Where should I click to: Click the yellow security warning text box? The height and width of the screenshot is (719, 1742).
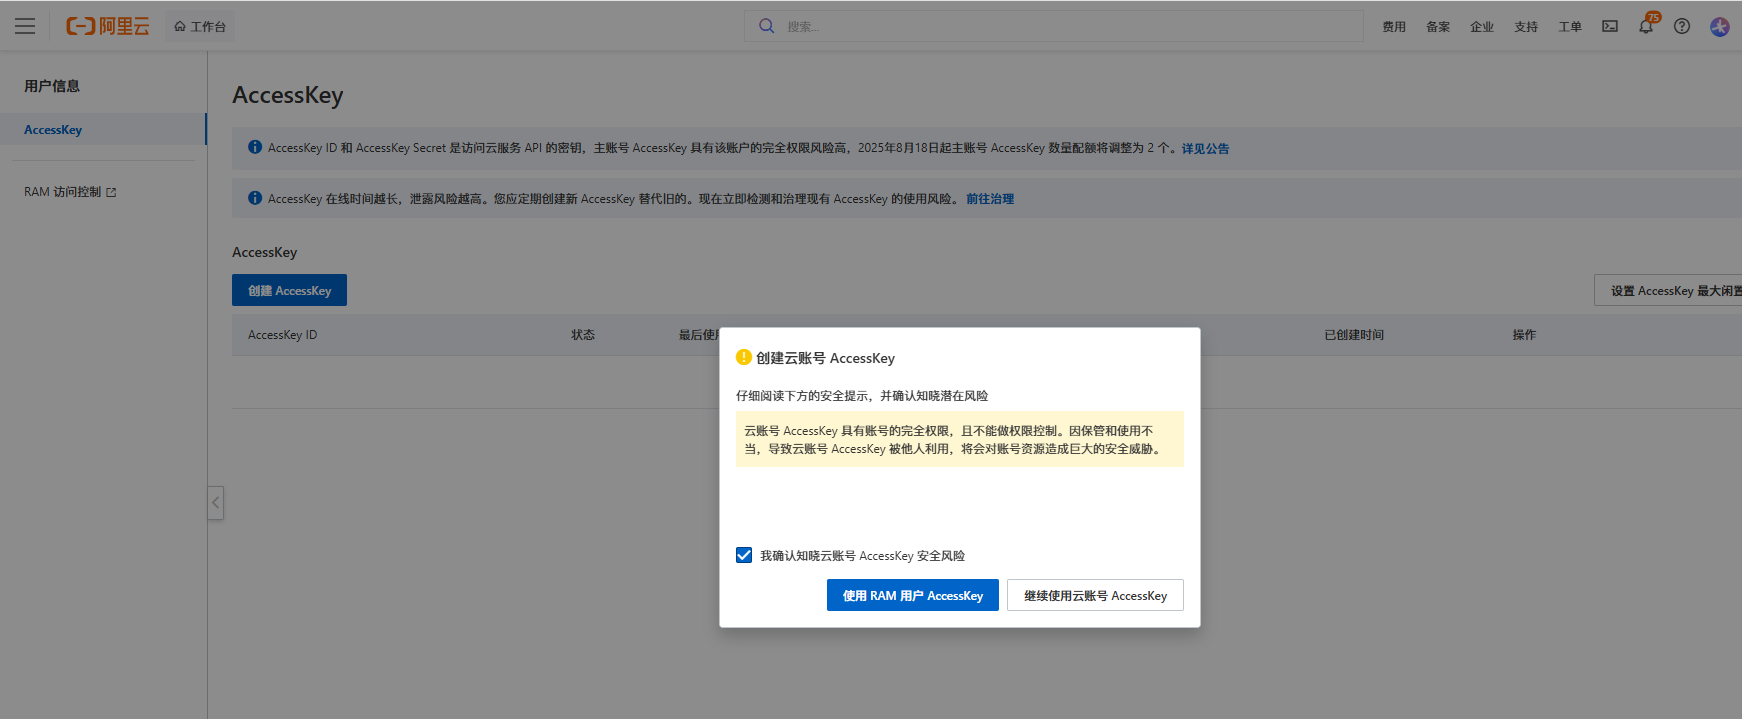(960, 439)
